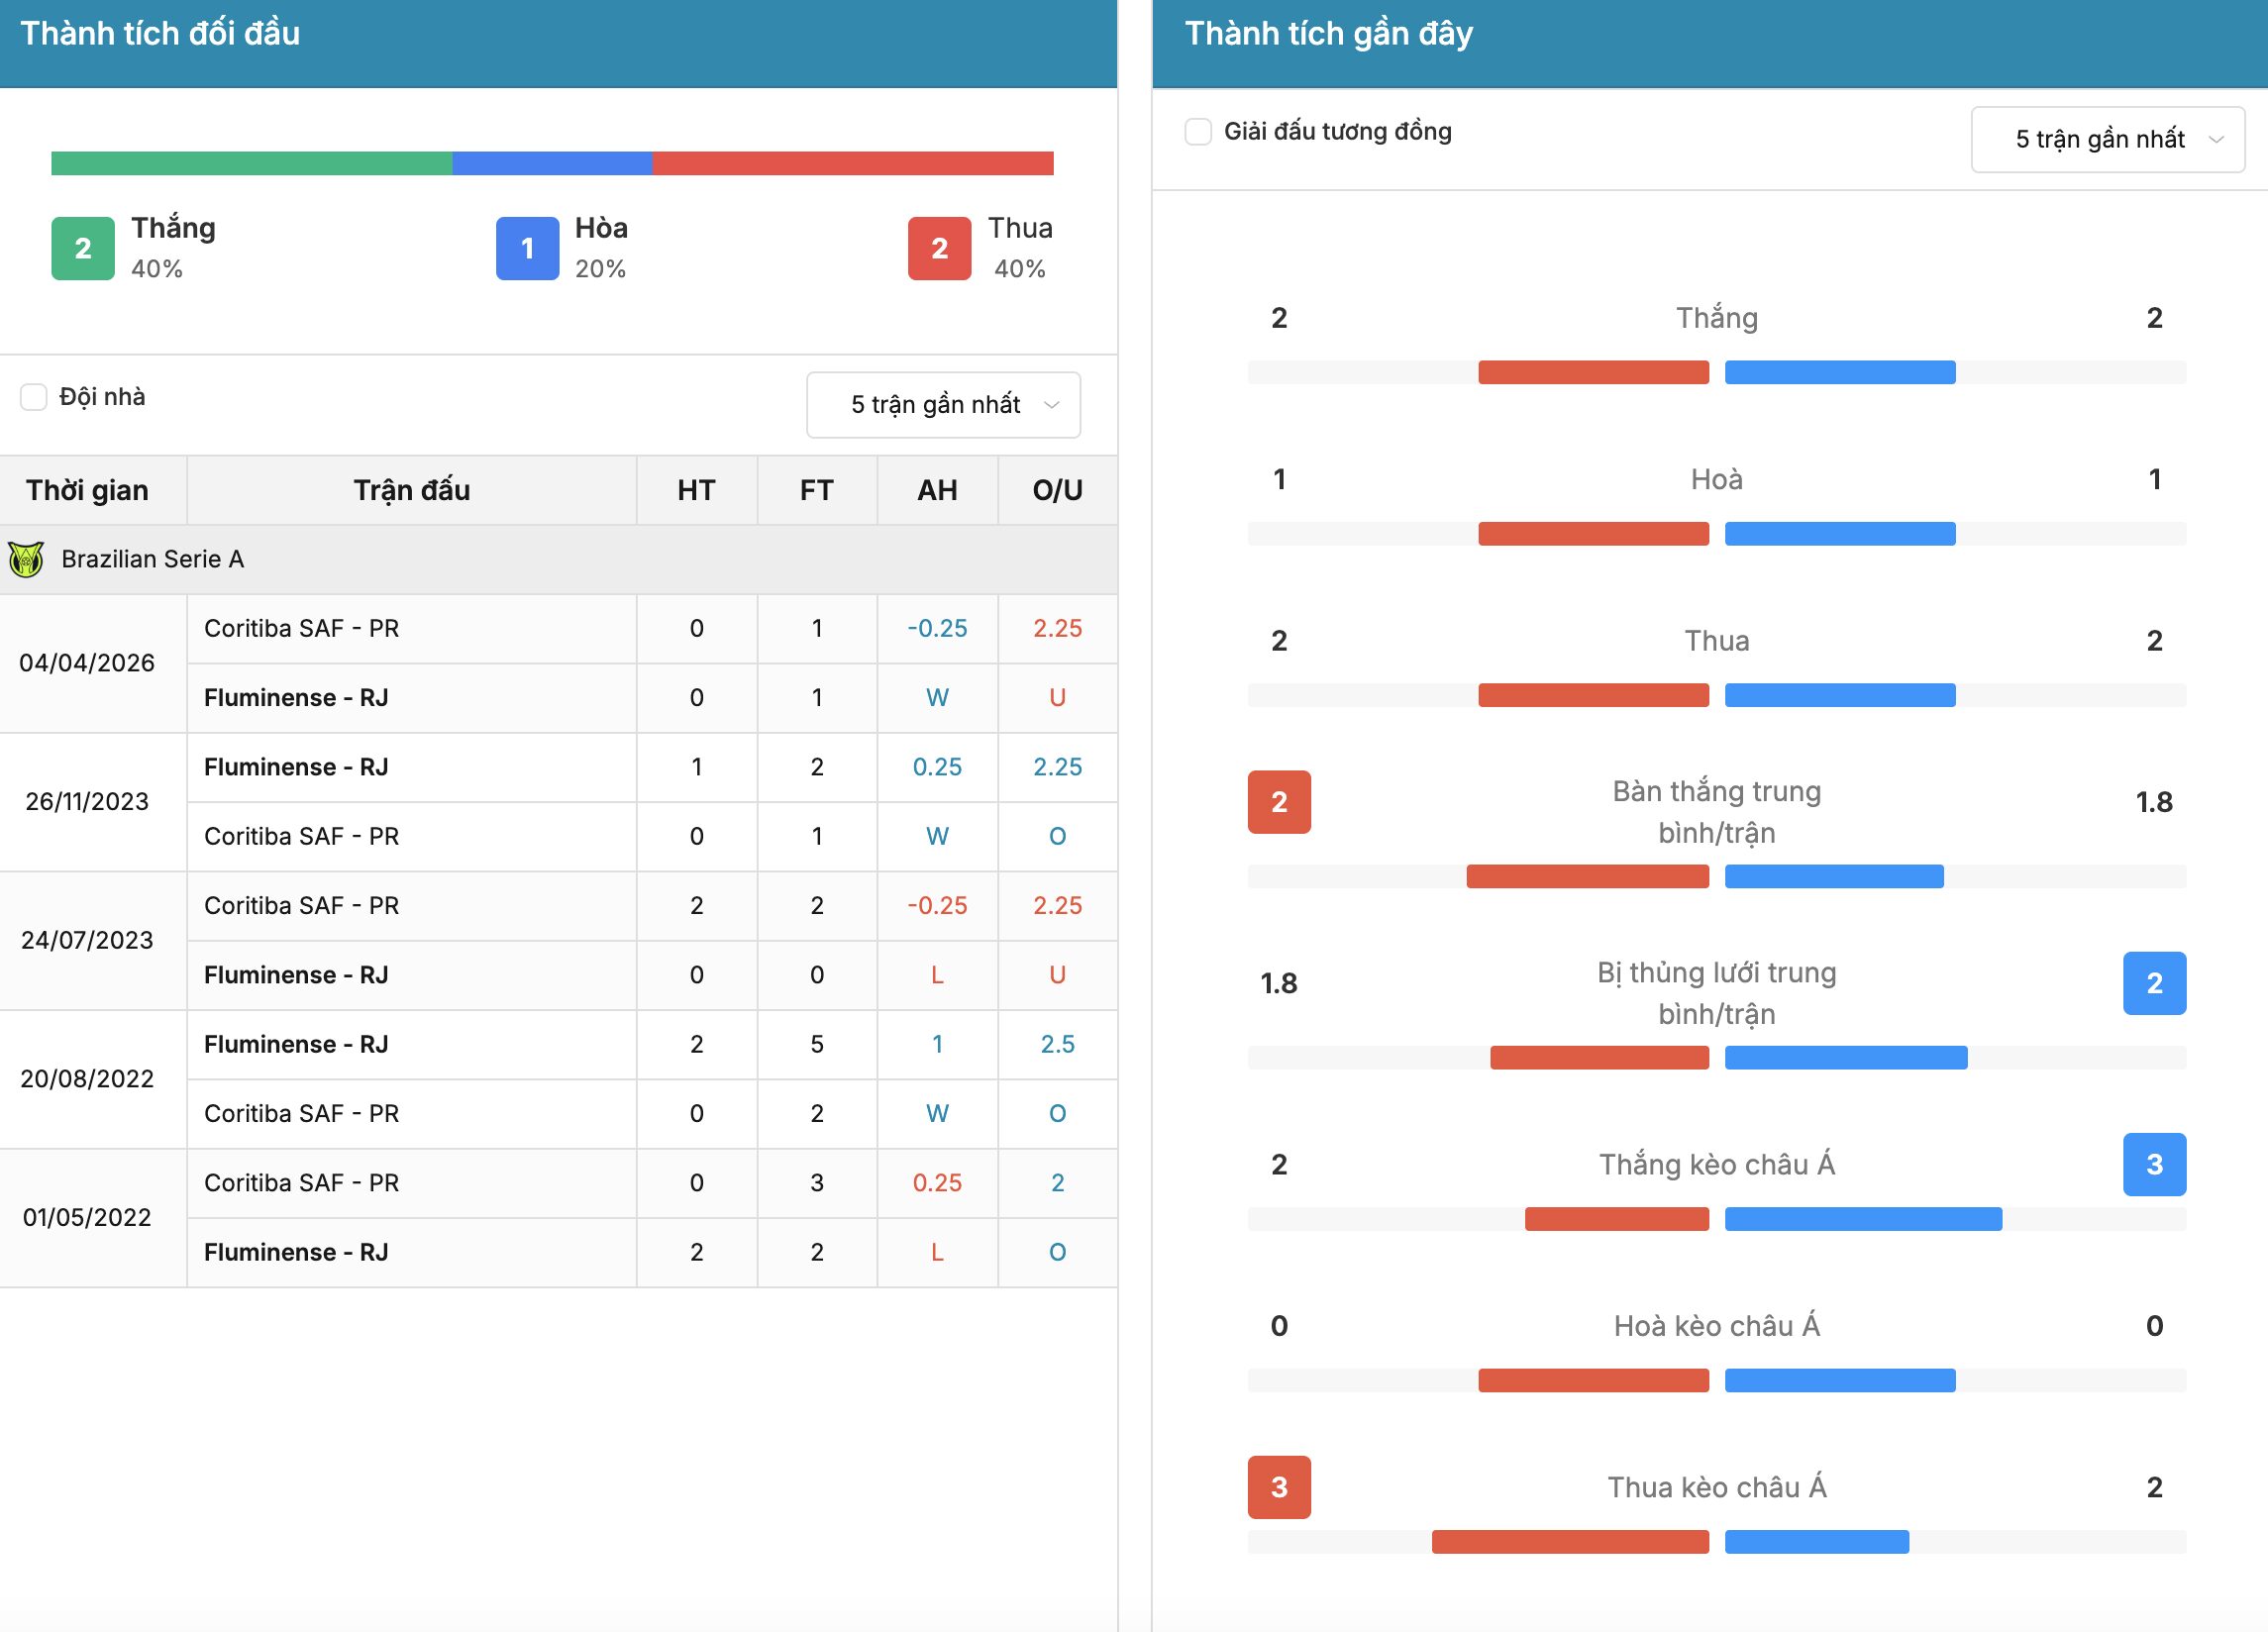Image resolution: width=2268 pixels, height=1632 pixels.
Task: Open head-to-head 5 trận gần nhất dropdown
Action: [x=943, y=405]
